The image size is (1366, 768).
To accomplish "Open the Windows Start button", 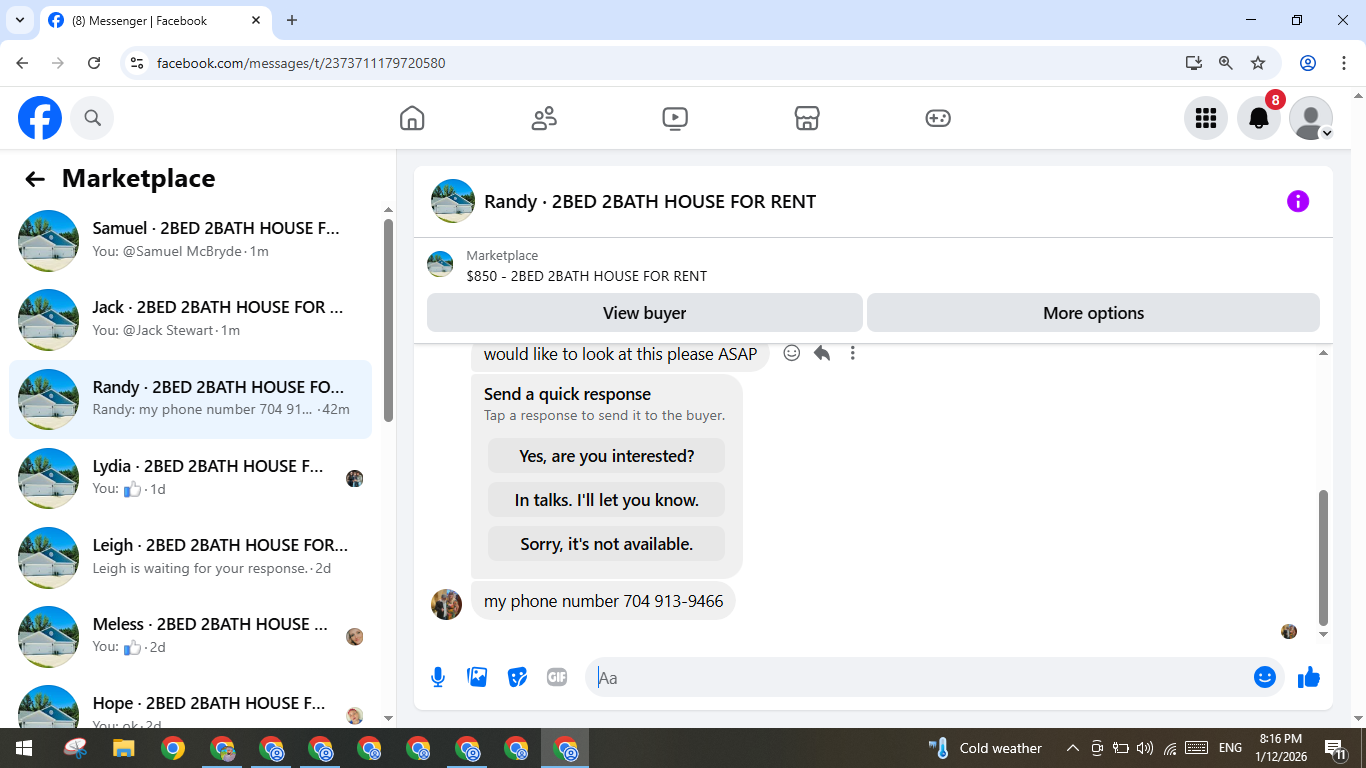I will pos(23,748).
